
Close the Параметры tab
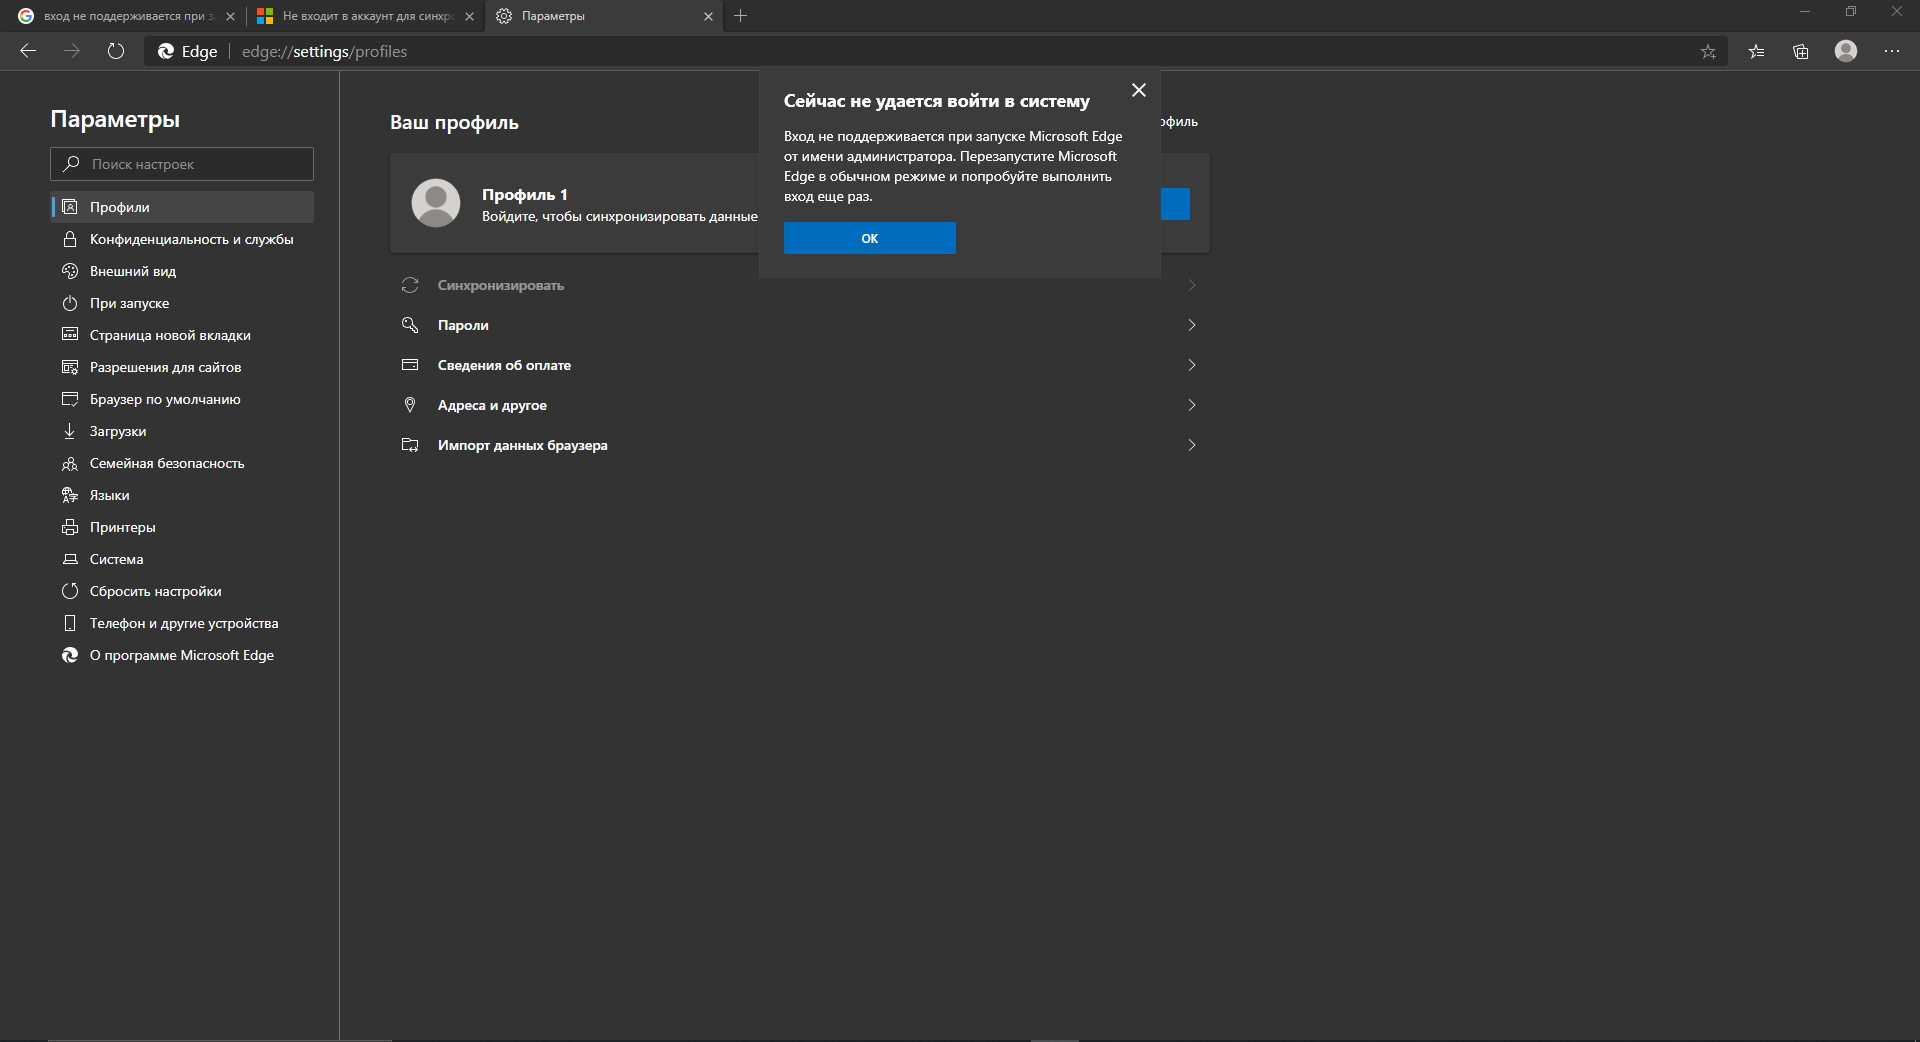[x=709, y=16]
